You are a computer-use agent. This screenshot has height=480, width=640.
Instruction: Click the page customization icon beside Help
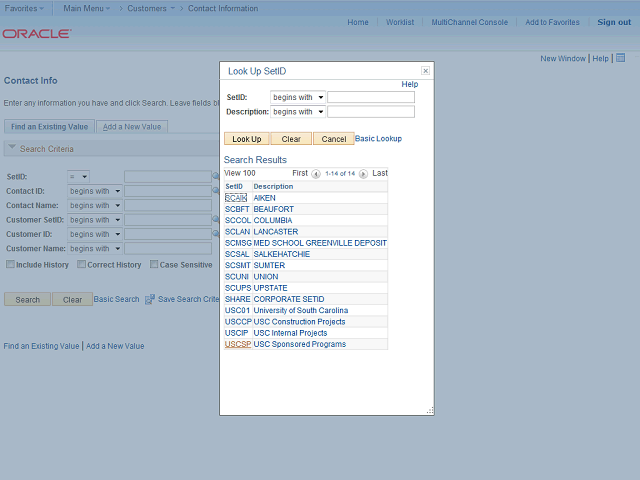[x=620, y=58]
